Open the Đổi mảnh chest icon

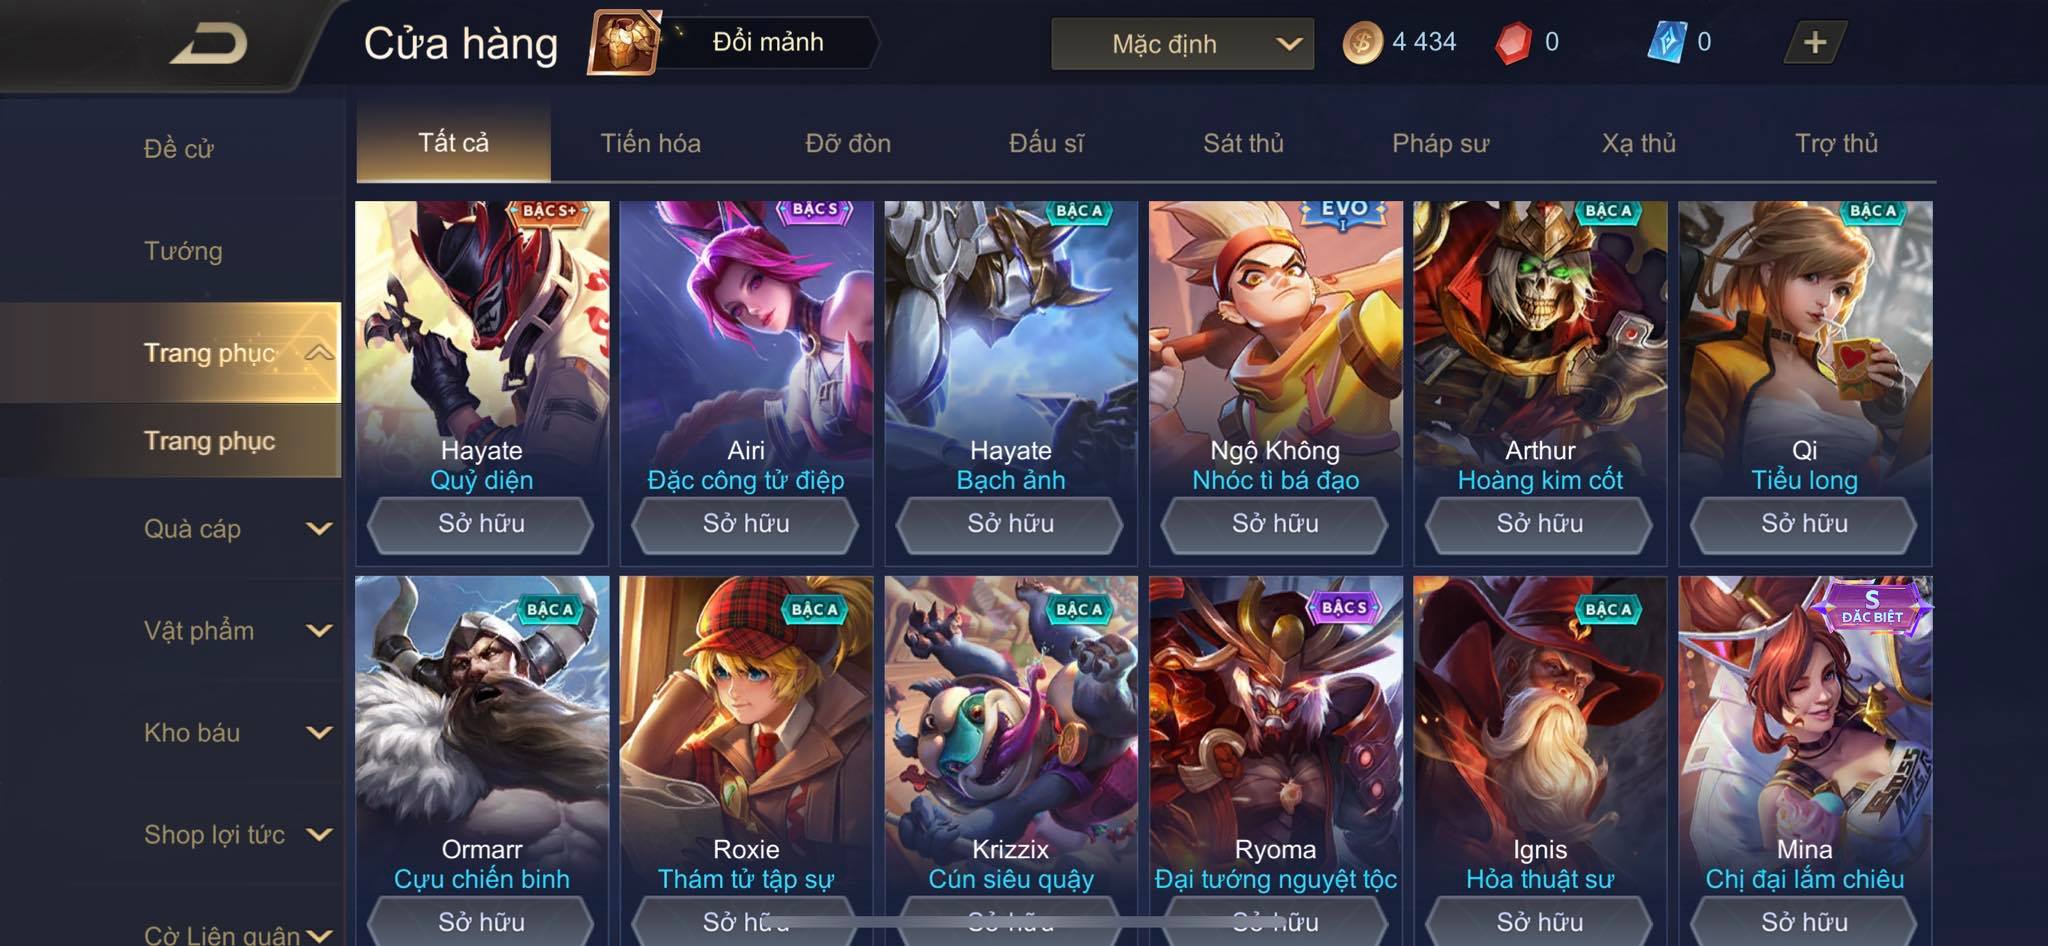tap(624, 42)
